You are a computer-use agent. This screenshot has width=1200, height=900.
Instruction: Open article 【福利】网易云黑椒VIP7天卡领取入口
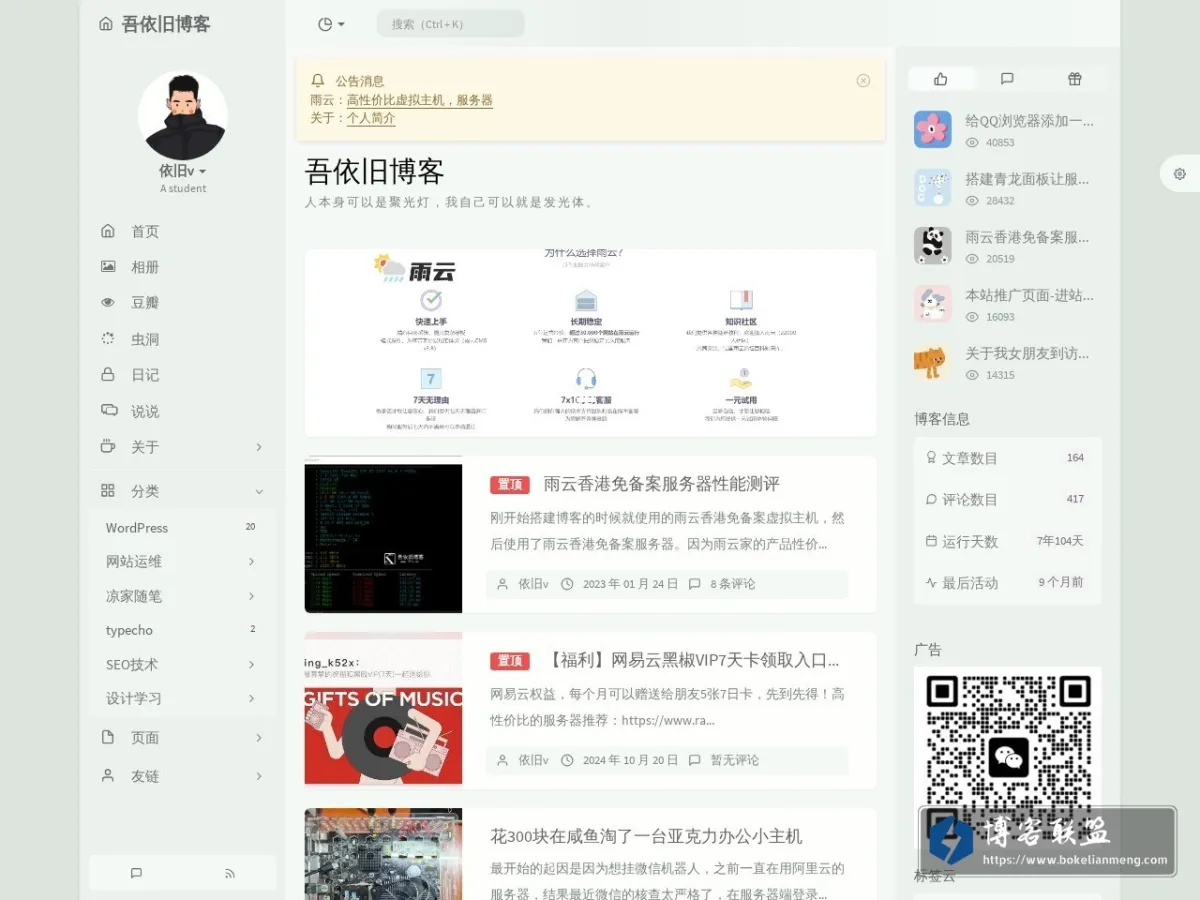coord(693,660)
